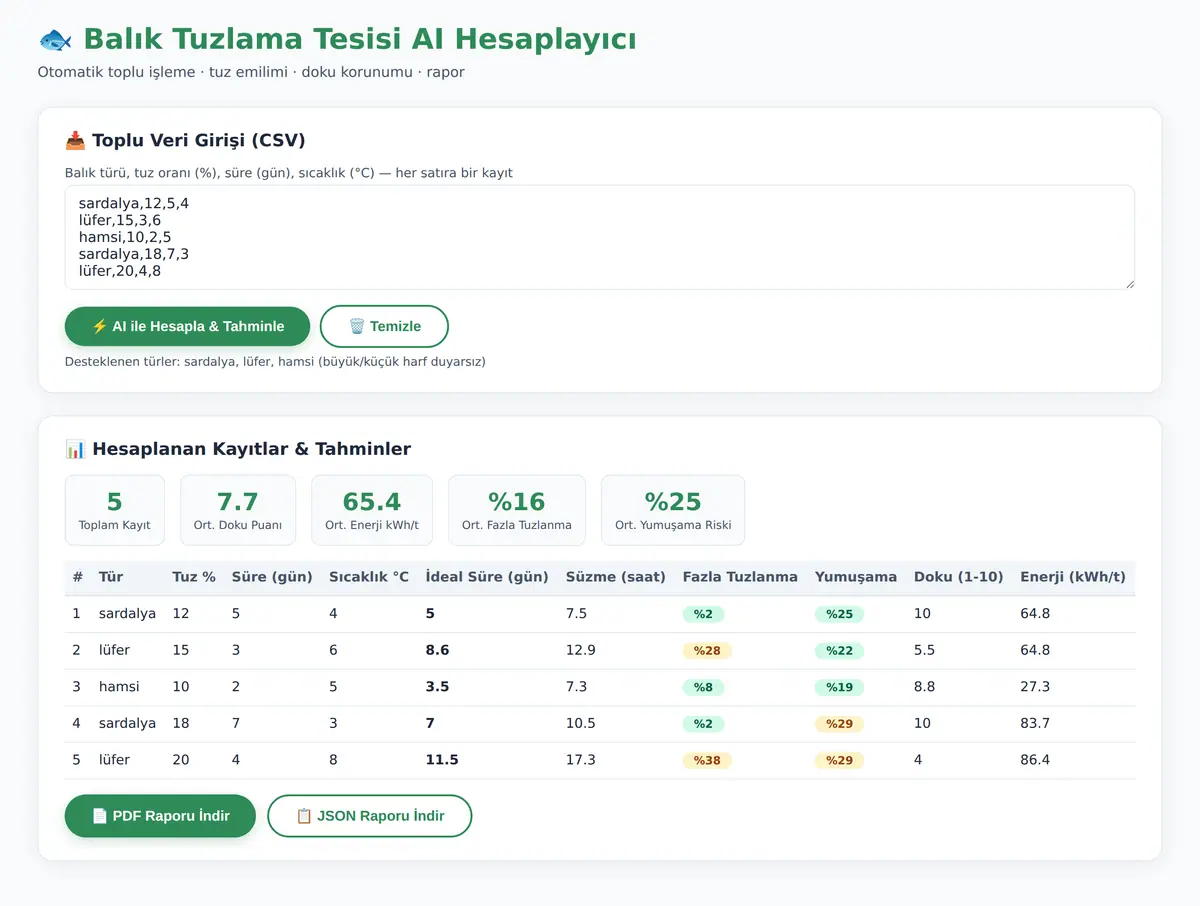The height and width of the screenshot is (906, 1200).
Task: Click the %22 softening badge in row 2
Action: [x=839, y=651]
